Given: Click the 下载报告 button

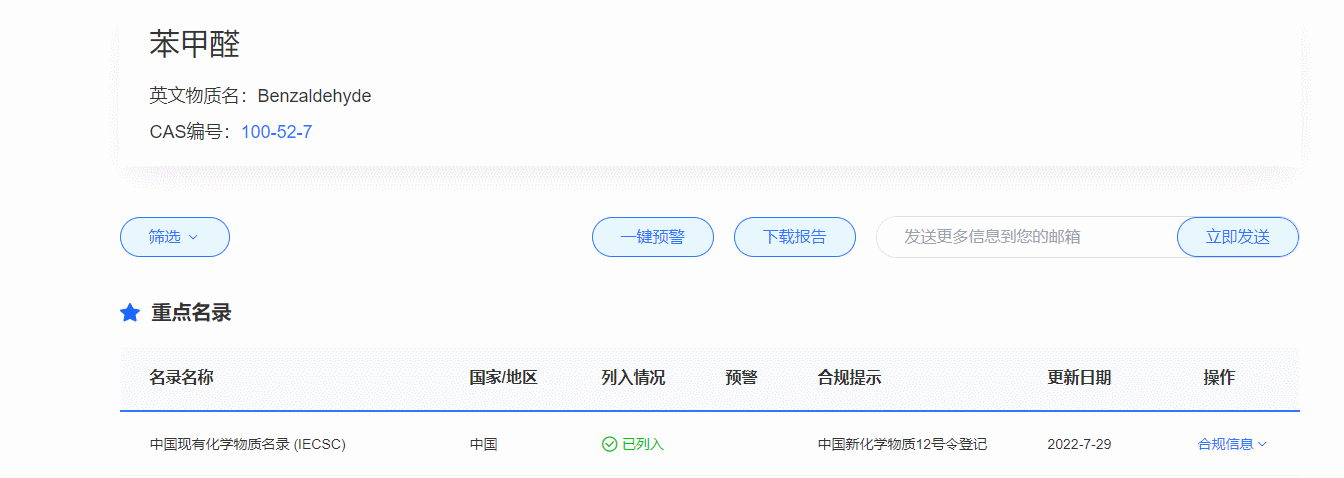Looking at the screenshot, I should (794, 237).
